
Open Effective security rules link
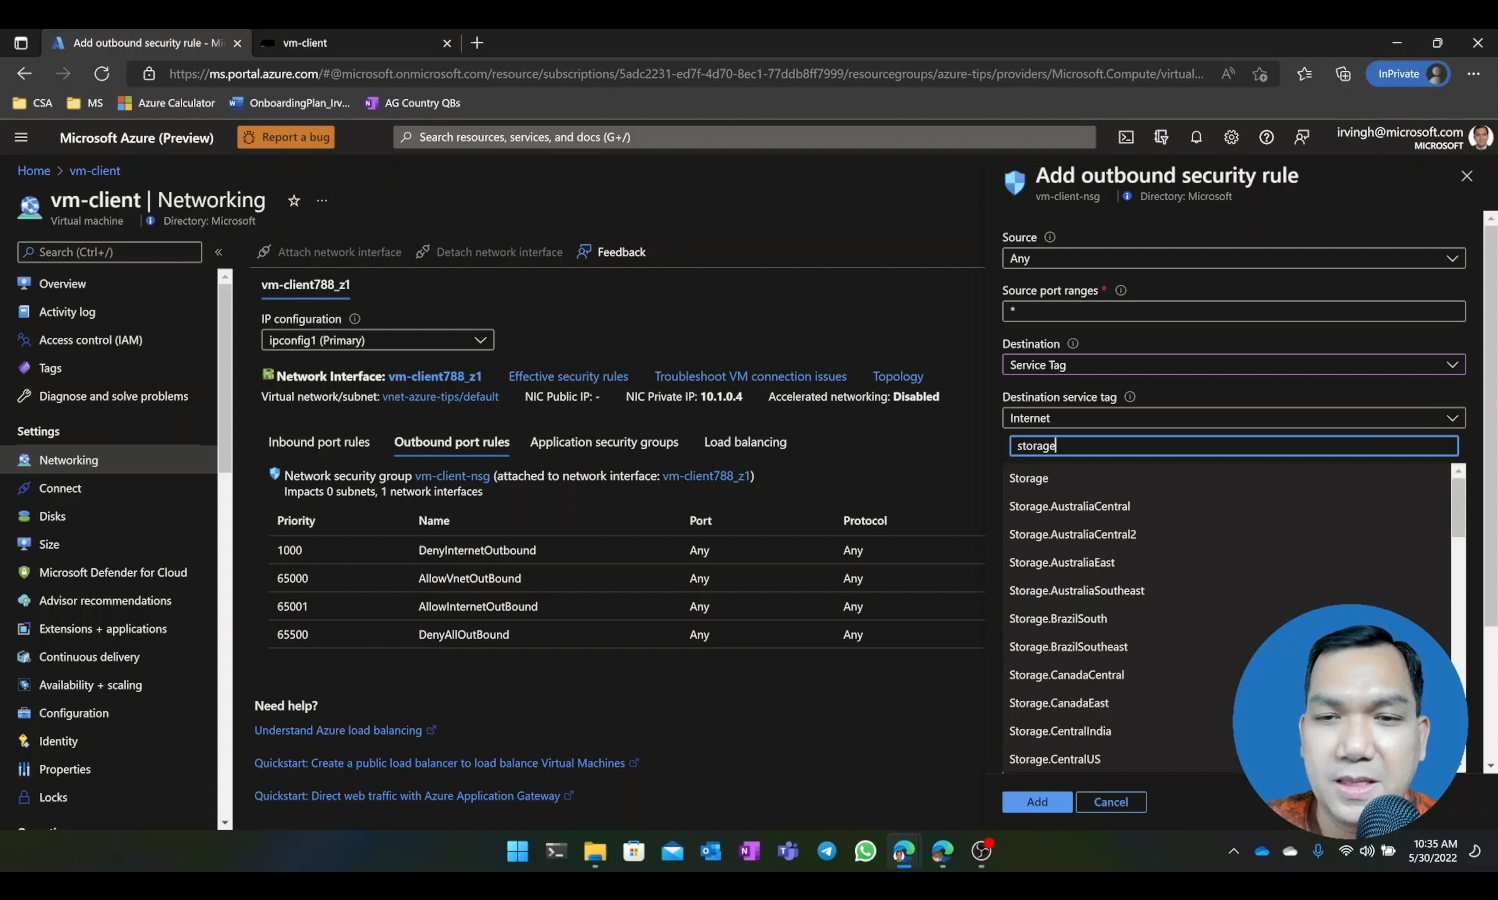pos(568,377)
